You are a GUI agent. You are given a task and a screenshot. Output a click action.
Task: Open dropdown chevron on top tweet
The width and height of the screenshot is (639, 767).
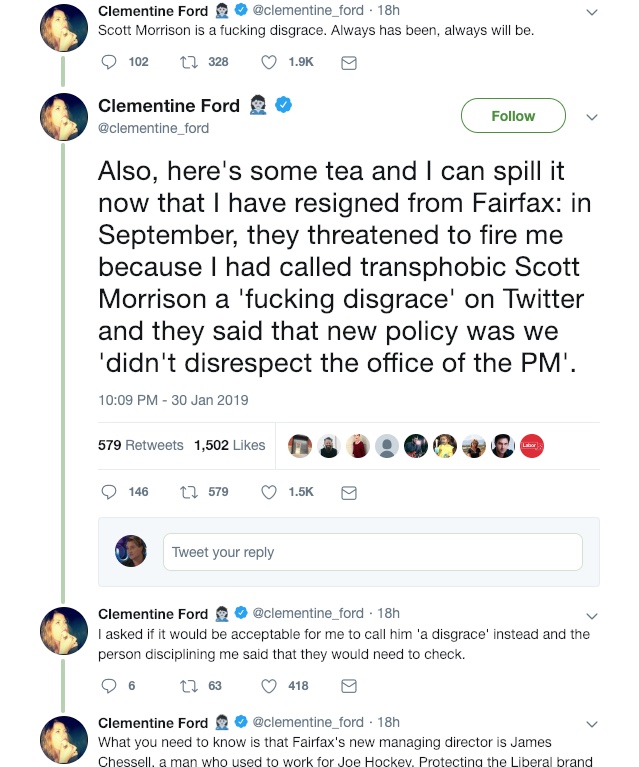tap(591, 12)
